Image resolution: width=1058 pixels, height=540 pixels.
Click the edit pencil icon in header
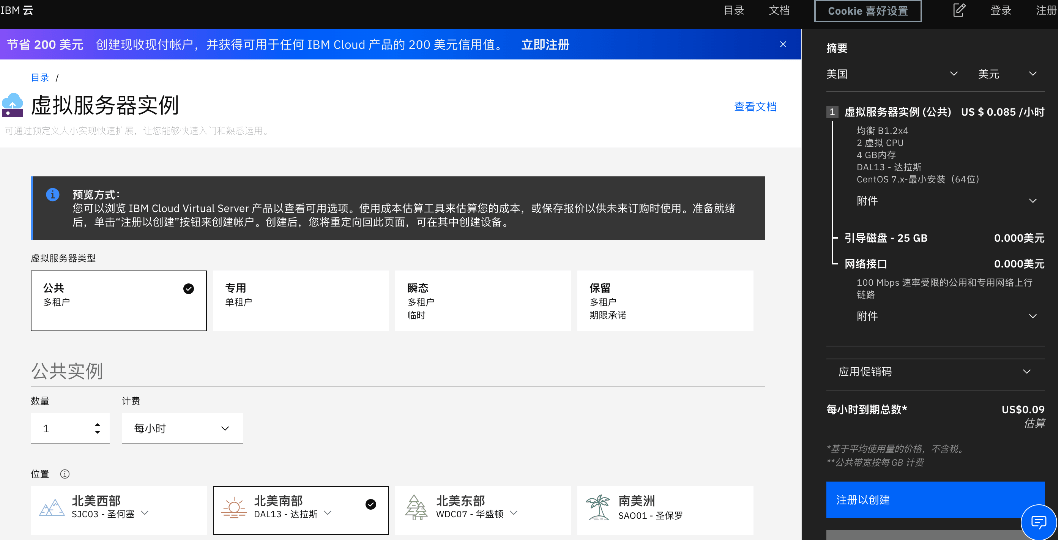click(959, 10)
